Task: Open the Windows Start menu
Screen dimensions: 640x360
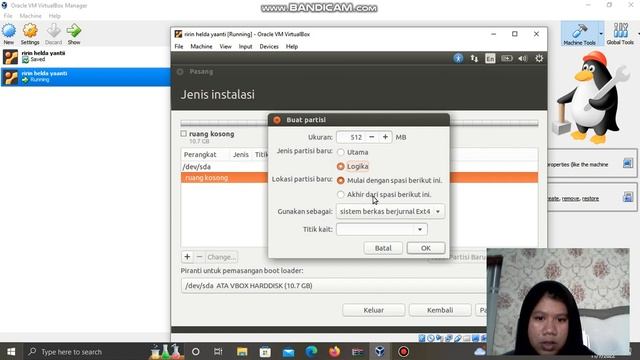Action: click(11, 351)
